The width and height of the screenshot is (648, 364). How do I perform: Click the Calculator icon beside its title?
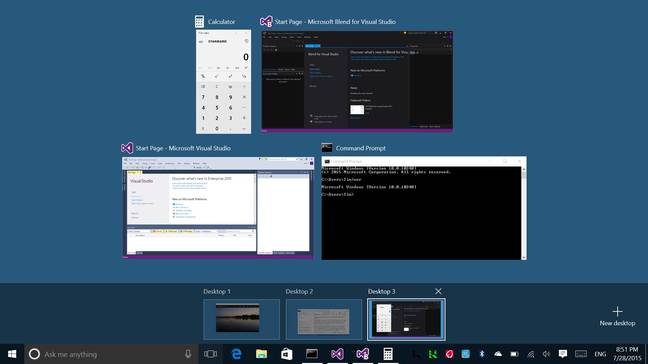click(x=199, y=21)
